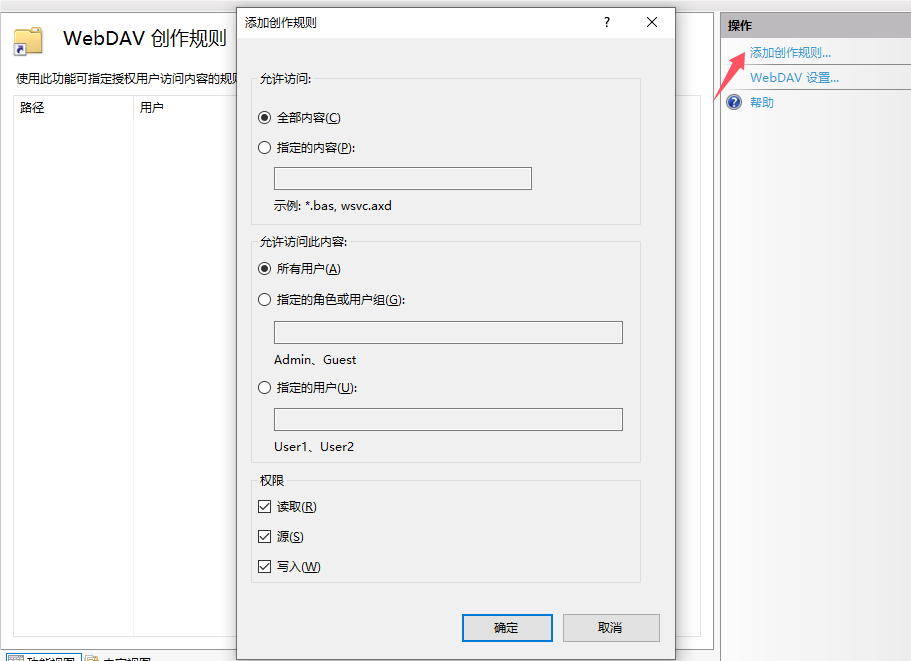Image resolution: width=911 pixels, height=661 pixels.
Task: Close the 添加创作规则 dialog
Action: tap(652, 23)
